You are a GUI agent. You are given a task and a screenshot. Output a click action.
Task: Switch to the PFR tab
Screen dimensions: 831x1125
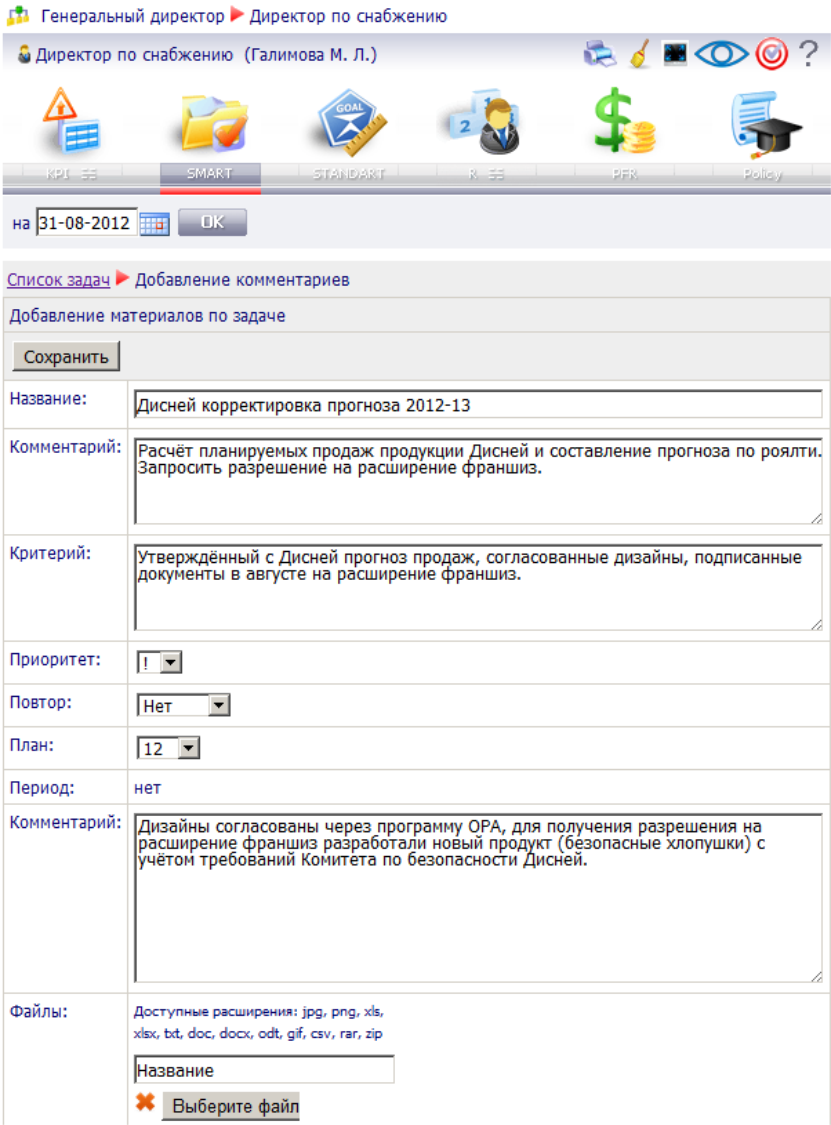624,174
